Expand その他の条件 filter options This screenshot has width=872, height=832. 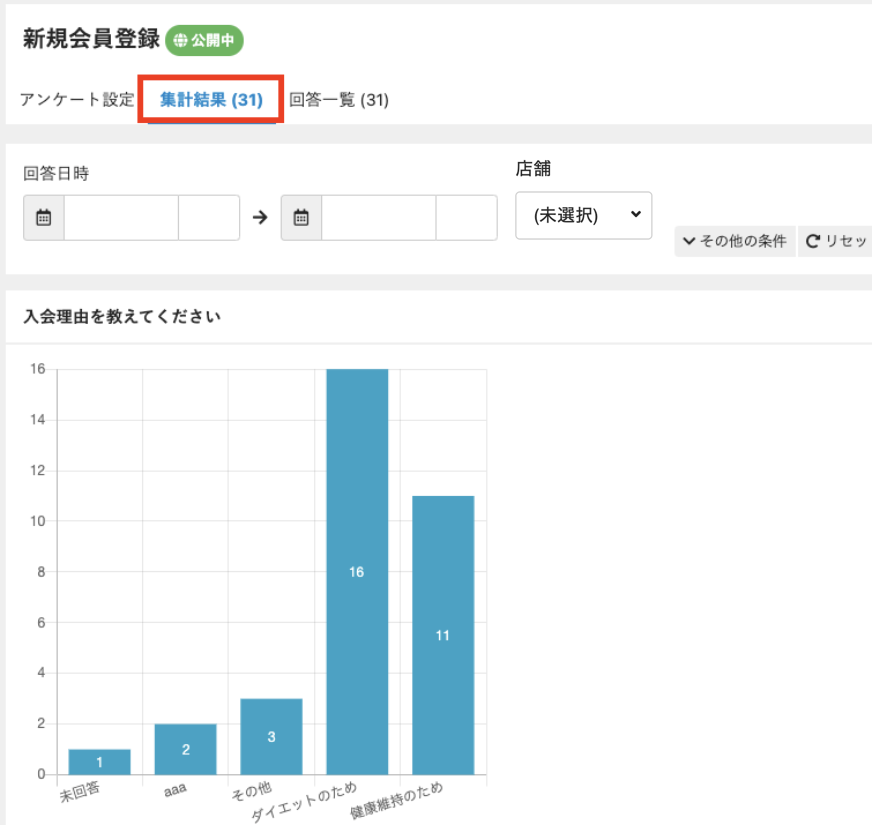pos(735,241)
